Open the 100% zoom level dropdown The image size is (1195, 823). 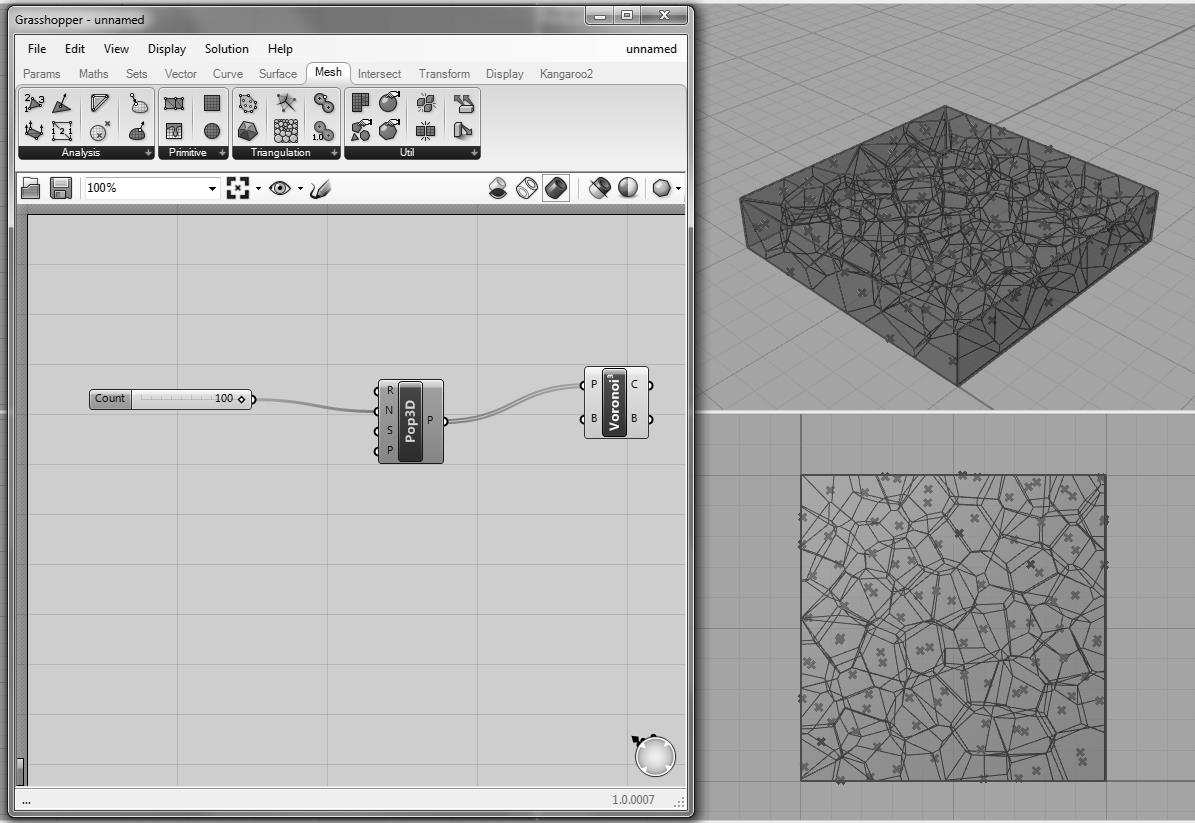pyautogui.click(x=212, y=189)
